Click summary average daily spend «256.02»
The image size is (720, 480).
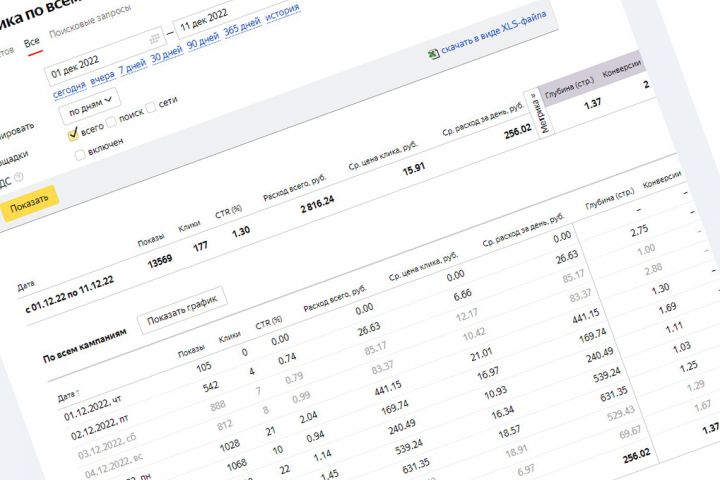coord(518,132)
